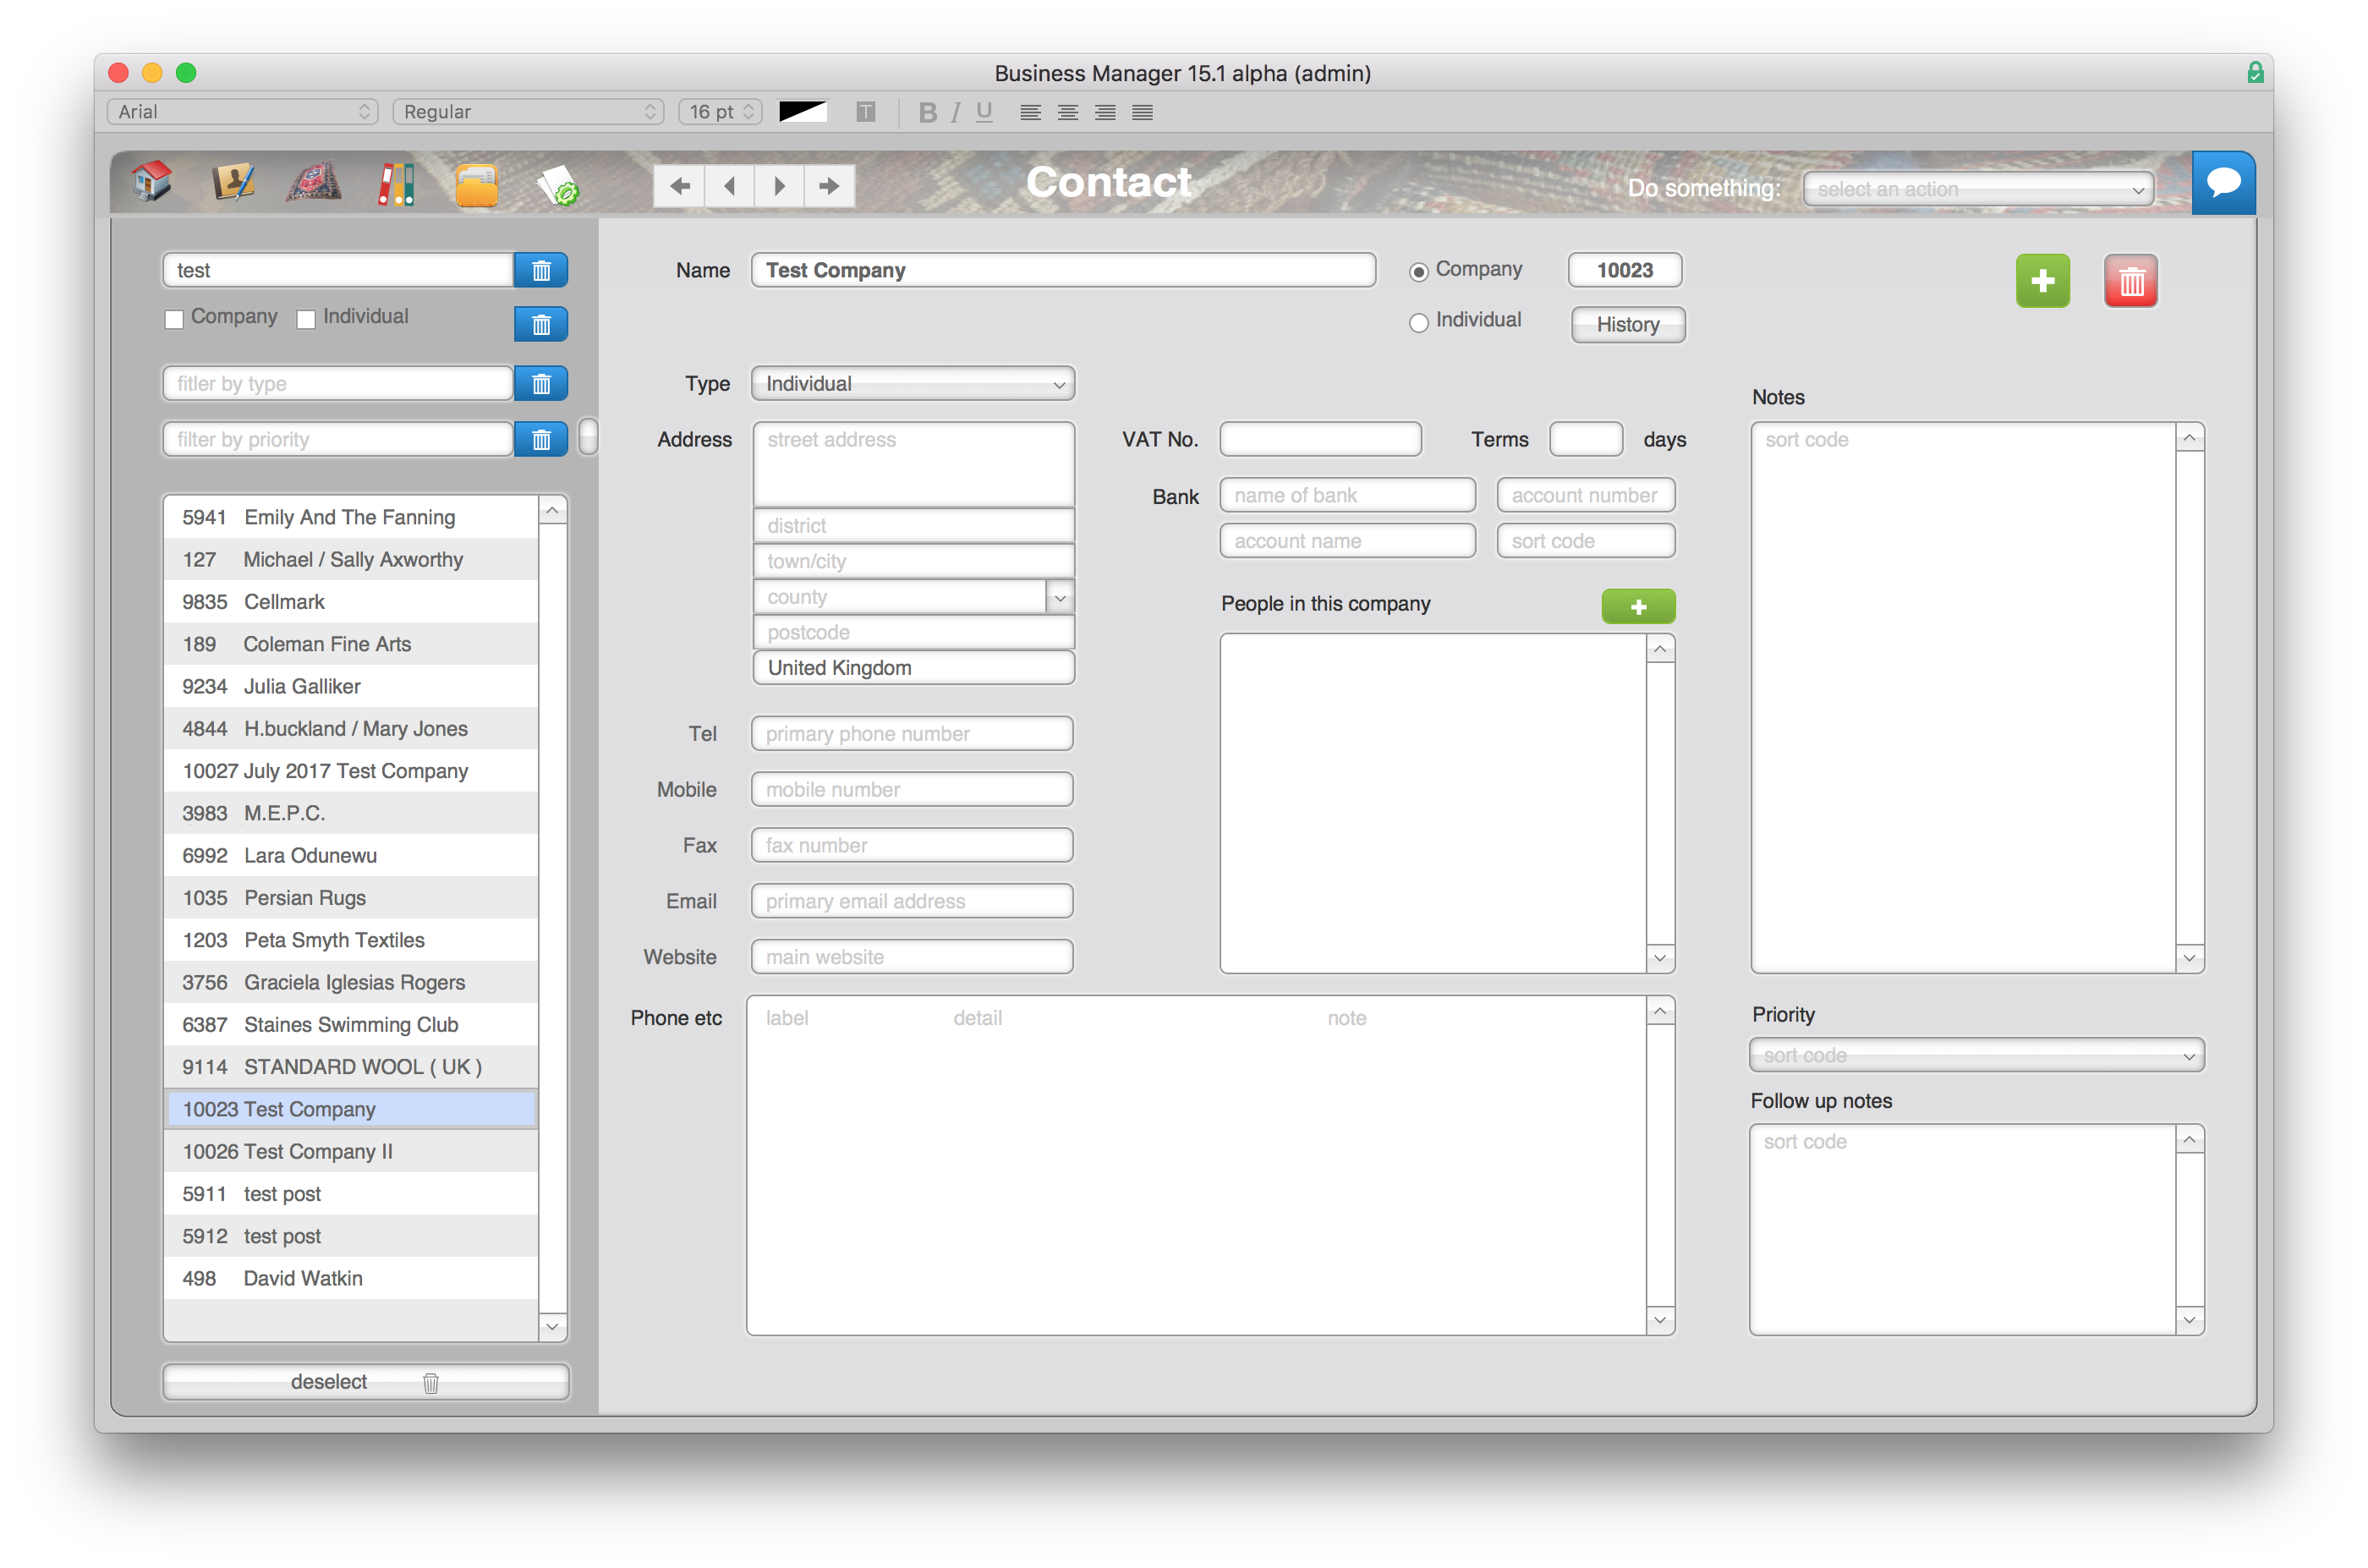Click the green plus to add a contact

pos(2043,281)
